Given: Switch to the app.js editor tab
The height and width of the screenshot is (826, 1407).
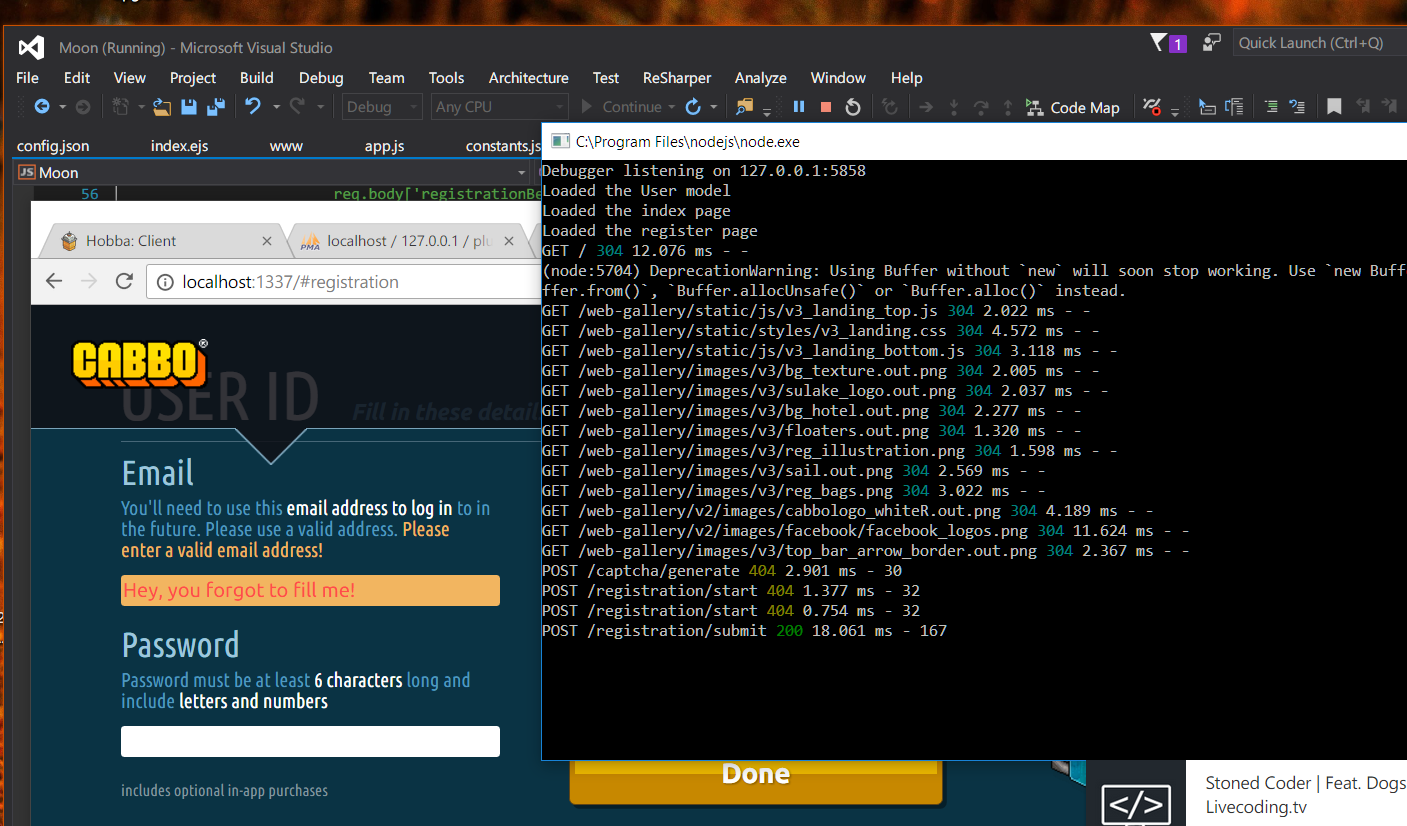Looking at the screenshot, I should point(384,146).
